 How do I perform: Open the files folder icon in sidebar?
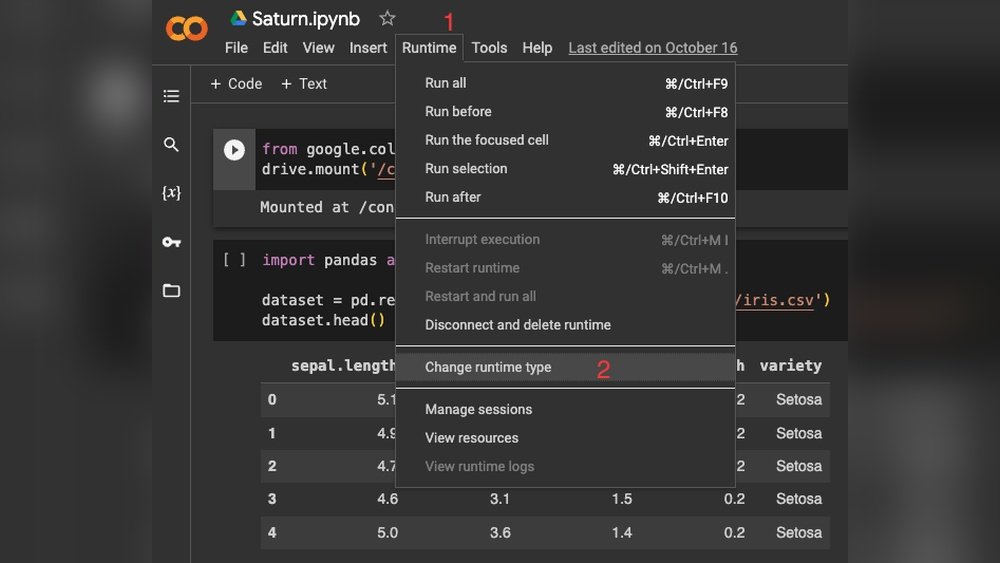171,291
